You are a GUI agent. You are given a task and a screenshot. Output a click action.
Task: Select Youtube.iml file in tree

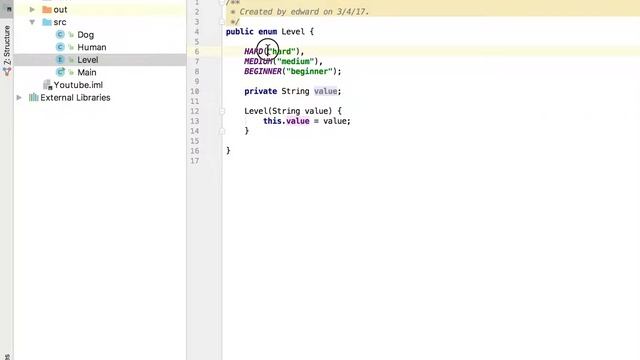point(78,85)
